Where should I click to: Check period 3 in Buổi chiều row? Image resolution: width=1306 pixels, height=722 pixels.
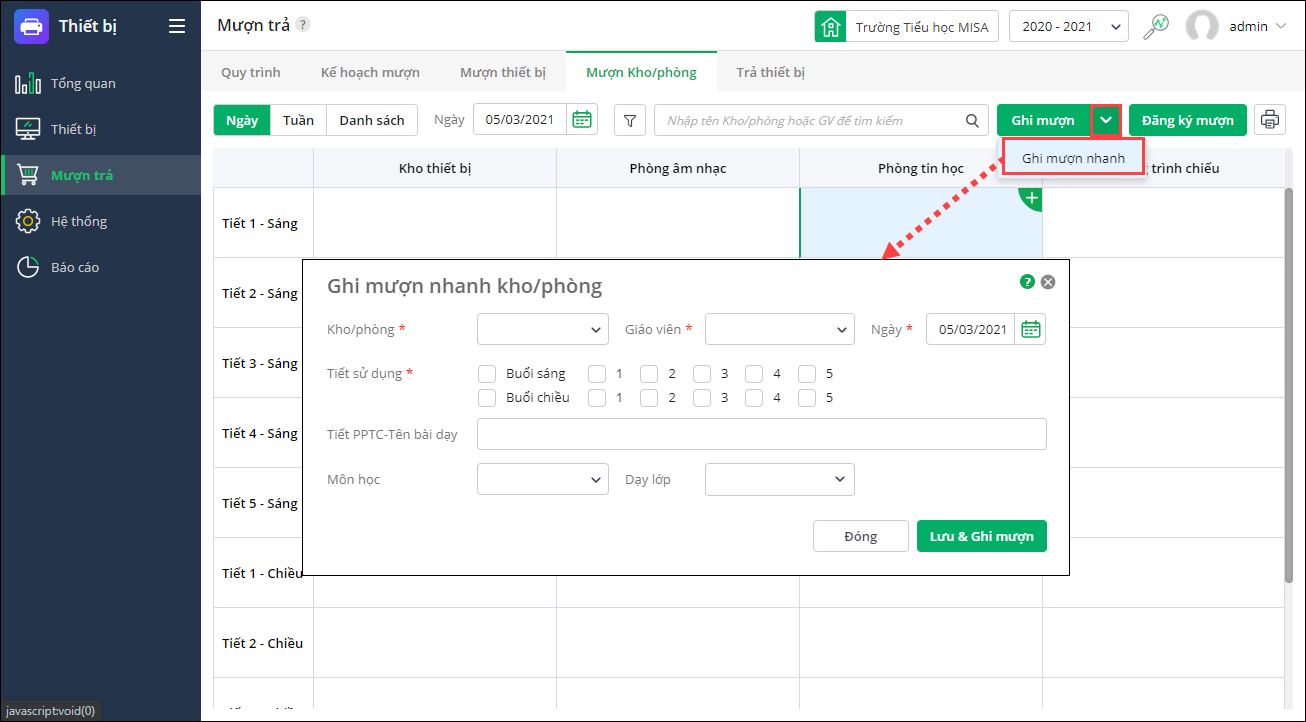pos(702,398)
